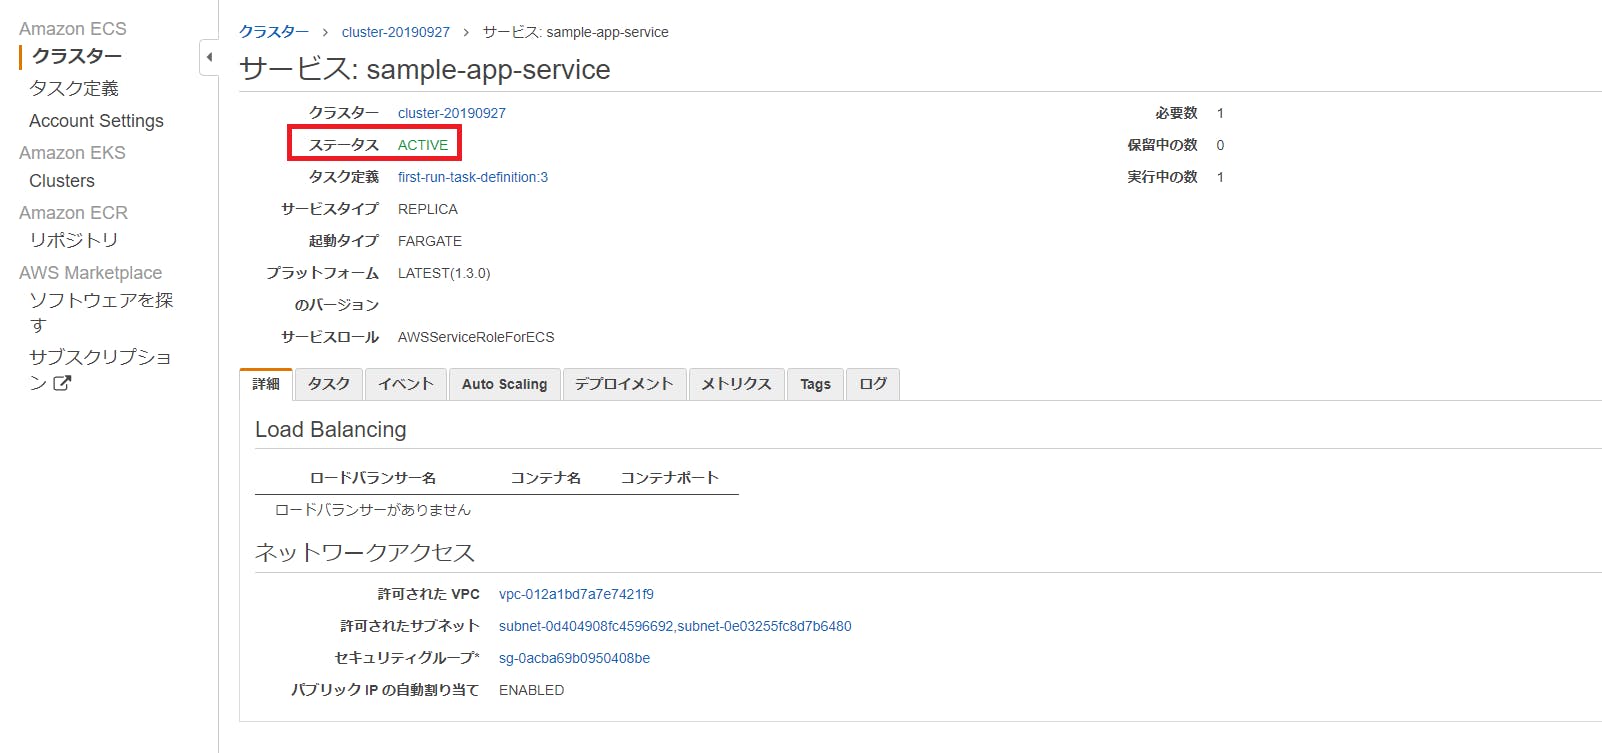Click the コンテナ名 column header
The height and width of the screenshot is (753, 1602).
tap(546, 478)
